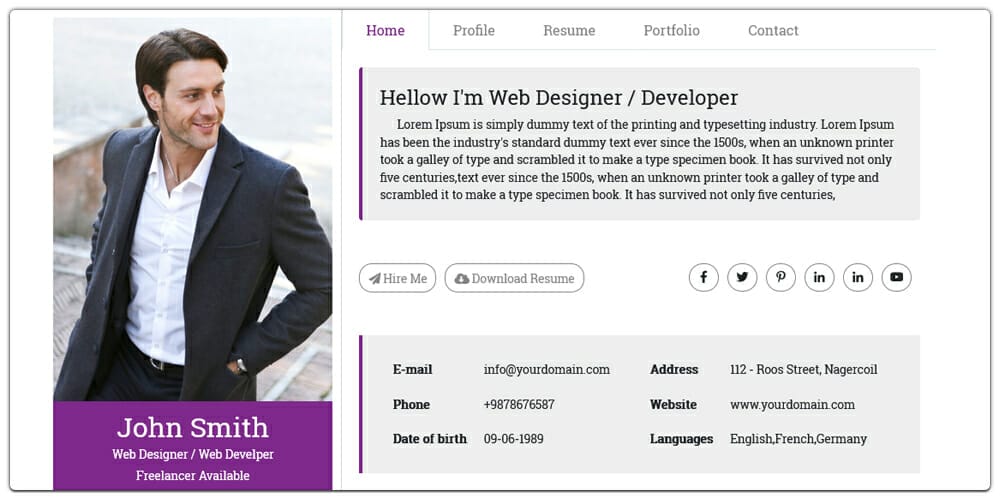Click the info@yourdomain.com email address
1000x500 pixels.
pos(546,369)
